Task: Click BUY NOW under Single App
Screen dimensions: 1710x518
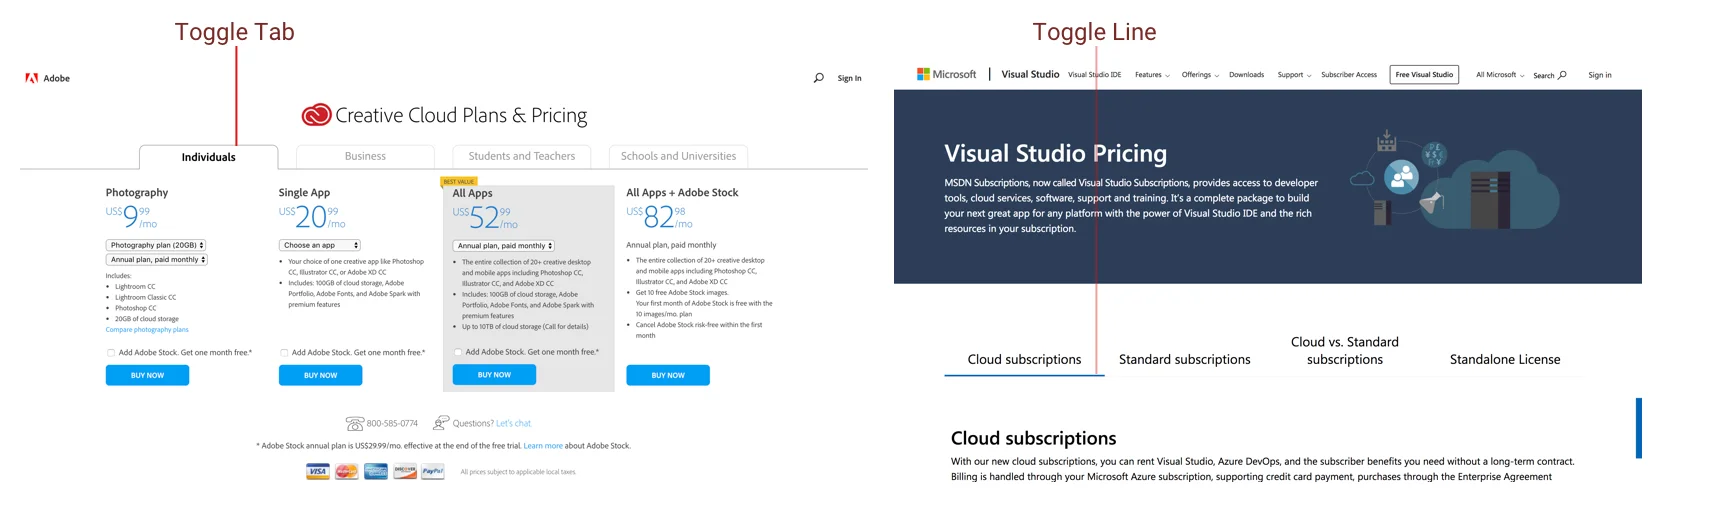Action: [320, 375]
